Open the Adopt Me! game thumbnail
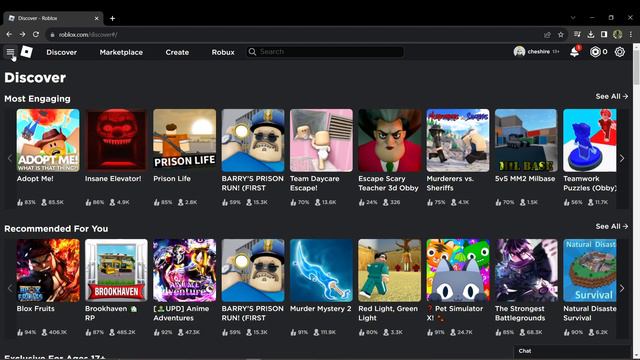Image resolution: width=640 pixels, height=360 pixels. [x=48, y=140]
